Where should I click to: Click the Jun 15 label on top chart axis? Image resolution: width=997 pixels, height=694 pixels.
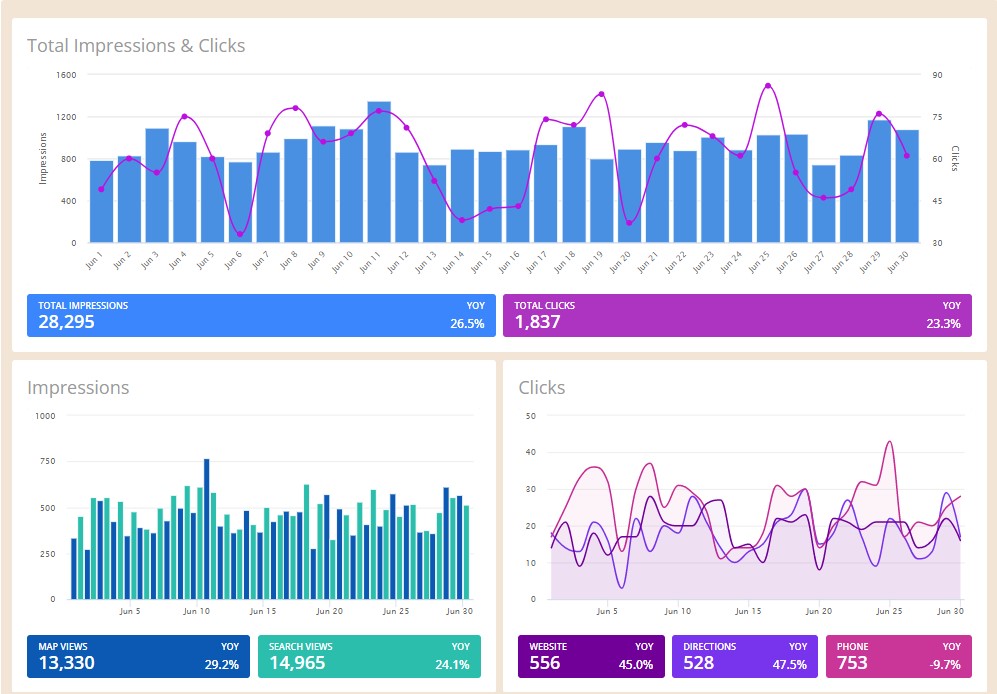[486, 259]
